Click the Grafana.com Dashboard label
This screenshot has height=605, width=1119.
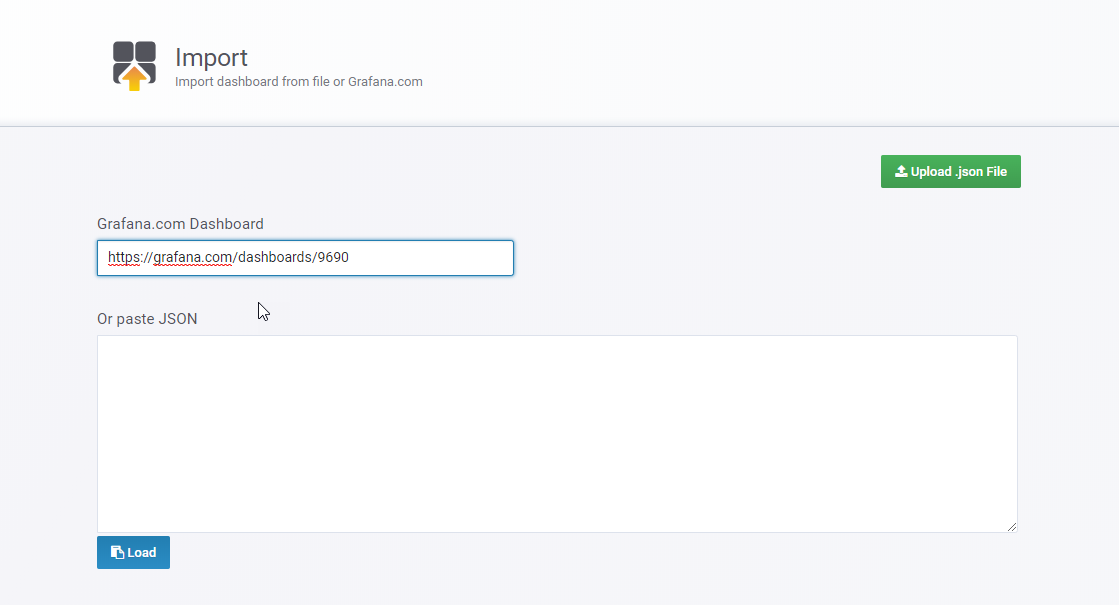(180, 224)
